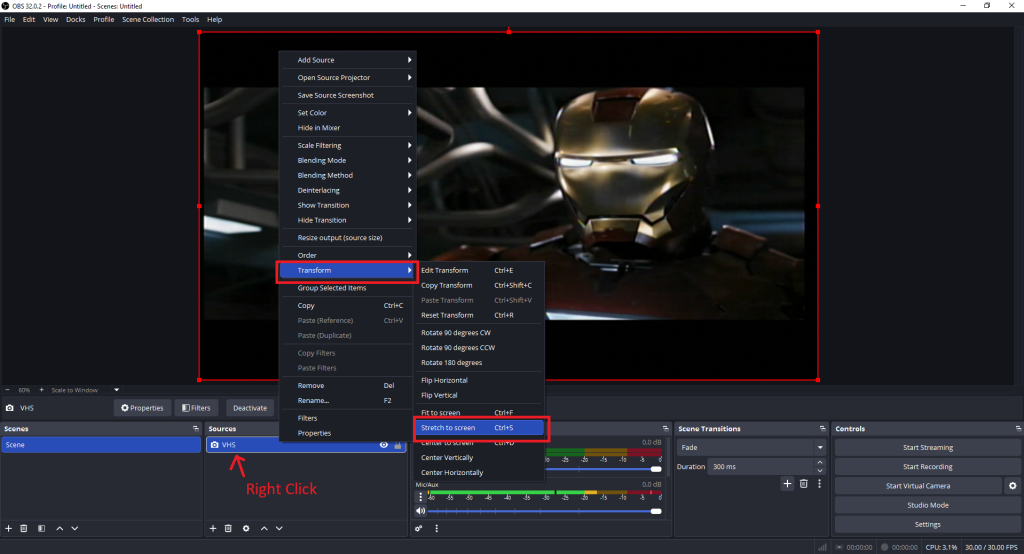Click the Start Streaming button
Image resolution: width=1024 pixels, height=554 pixels.
tap(927, 448)
